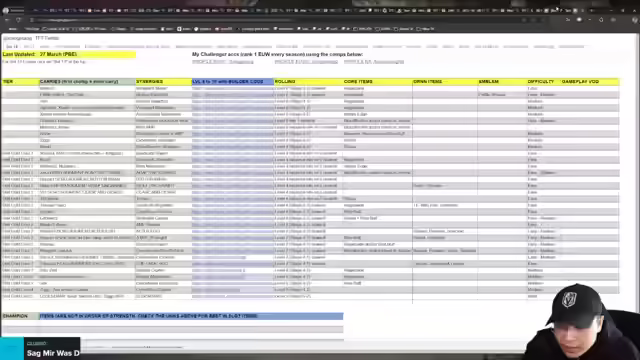Click the blue ITEMS note in CHAMPION row
Viewport: 640px width, 360px height.
(191, 316)
